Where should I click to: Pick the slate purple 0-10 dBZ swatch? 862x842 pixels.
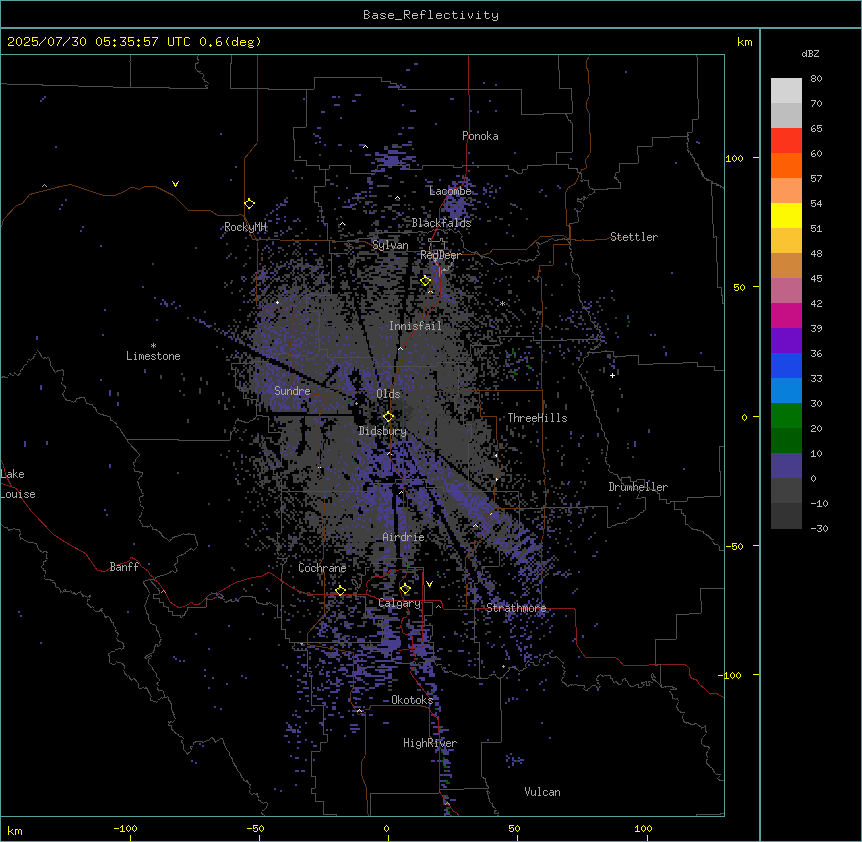(x=786, y=466)
